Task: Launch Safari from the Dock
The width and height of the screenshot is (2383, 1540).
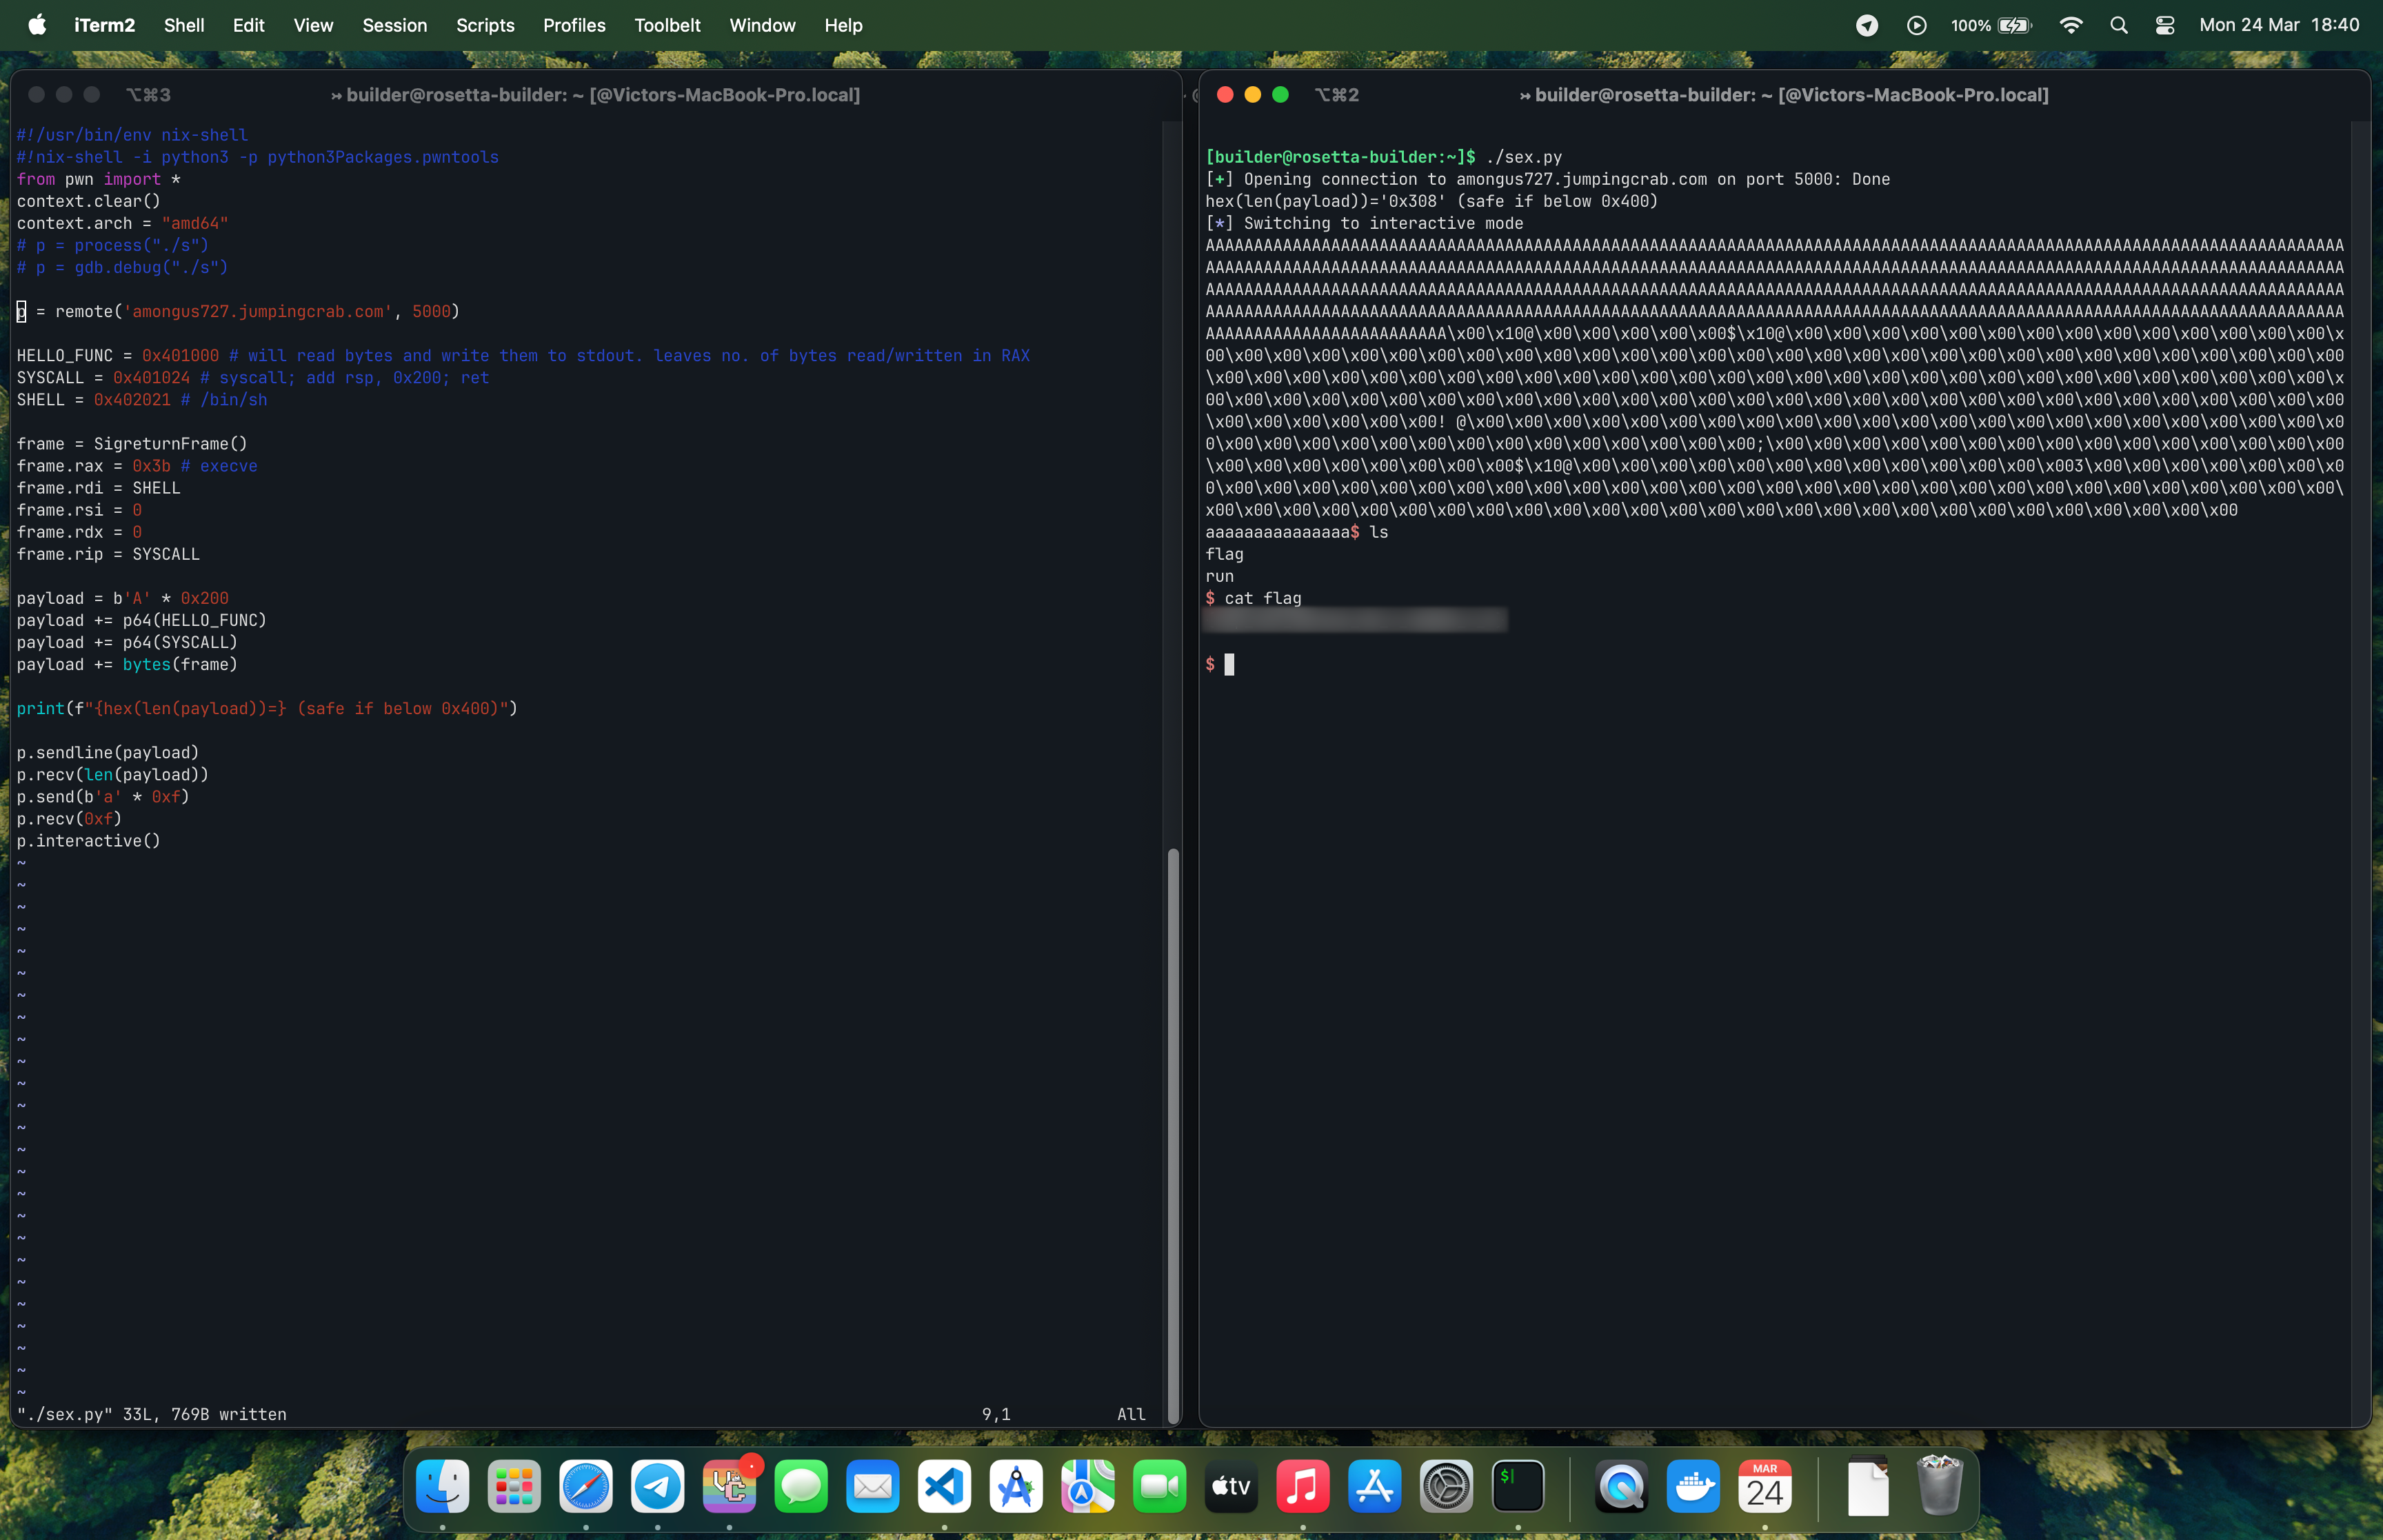Action: point(586,1486)
